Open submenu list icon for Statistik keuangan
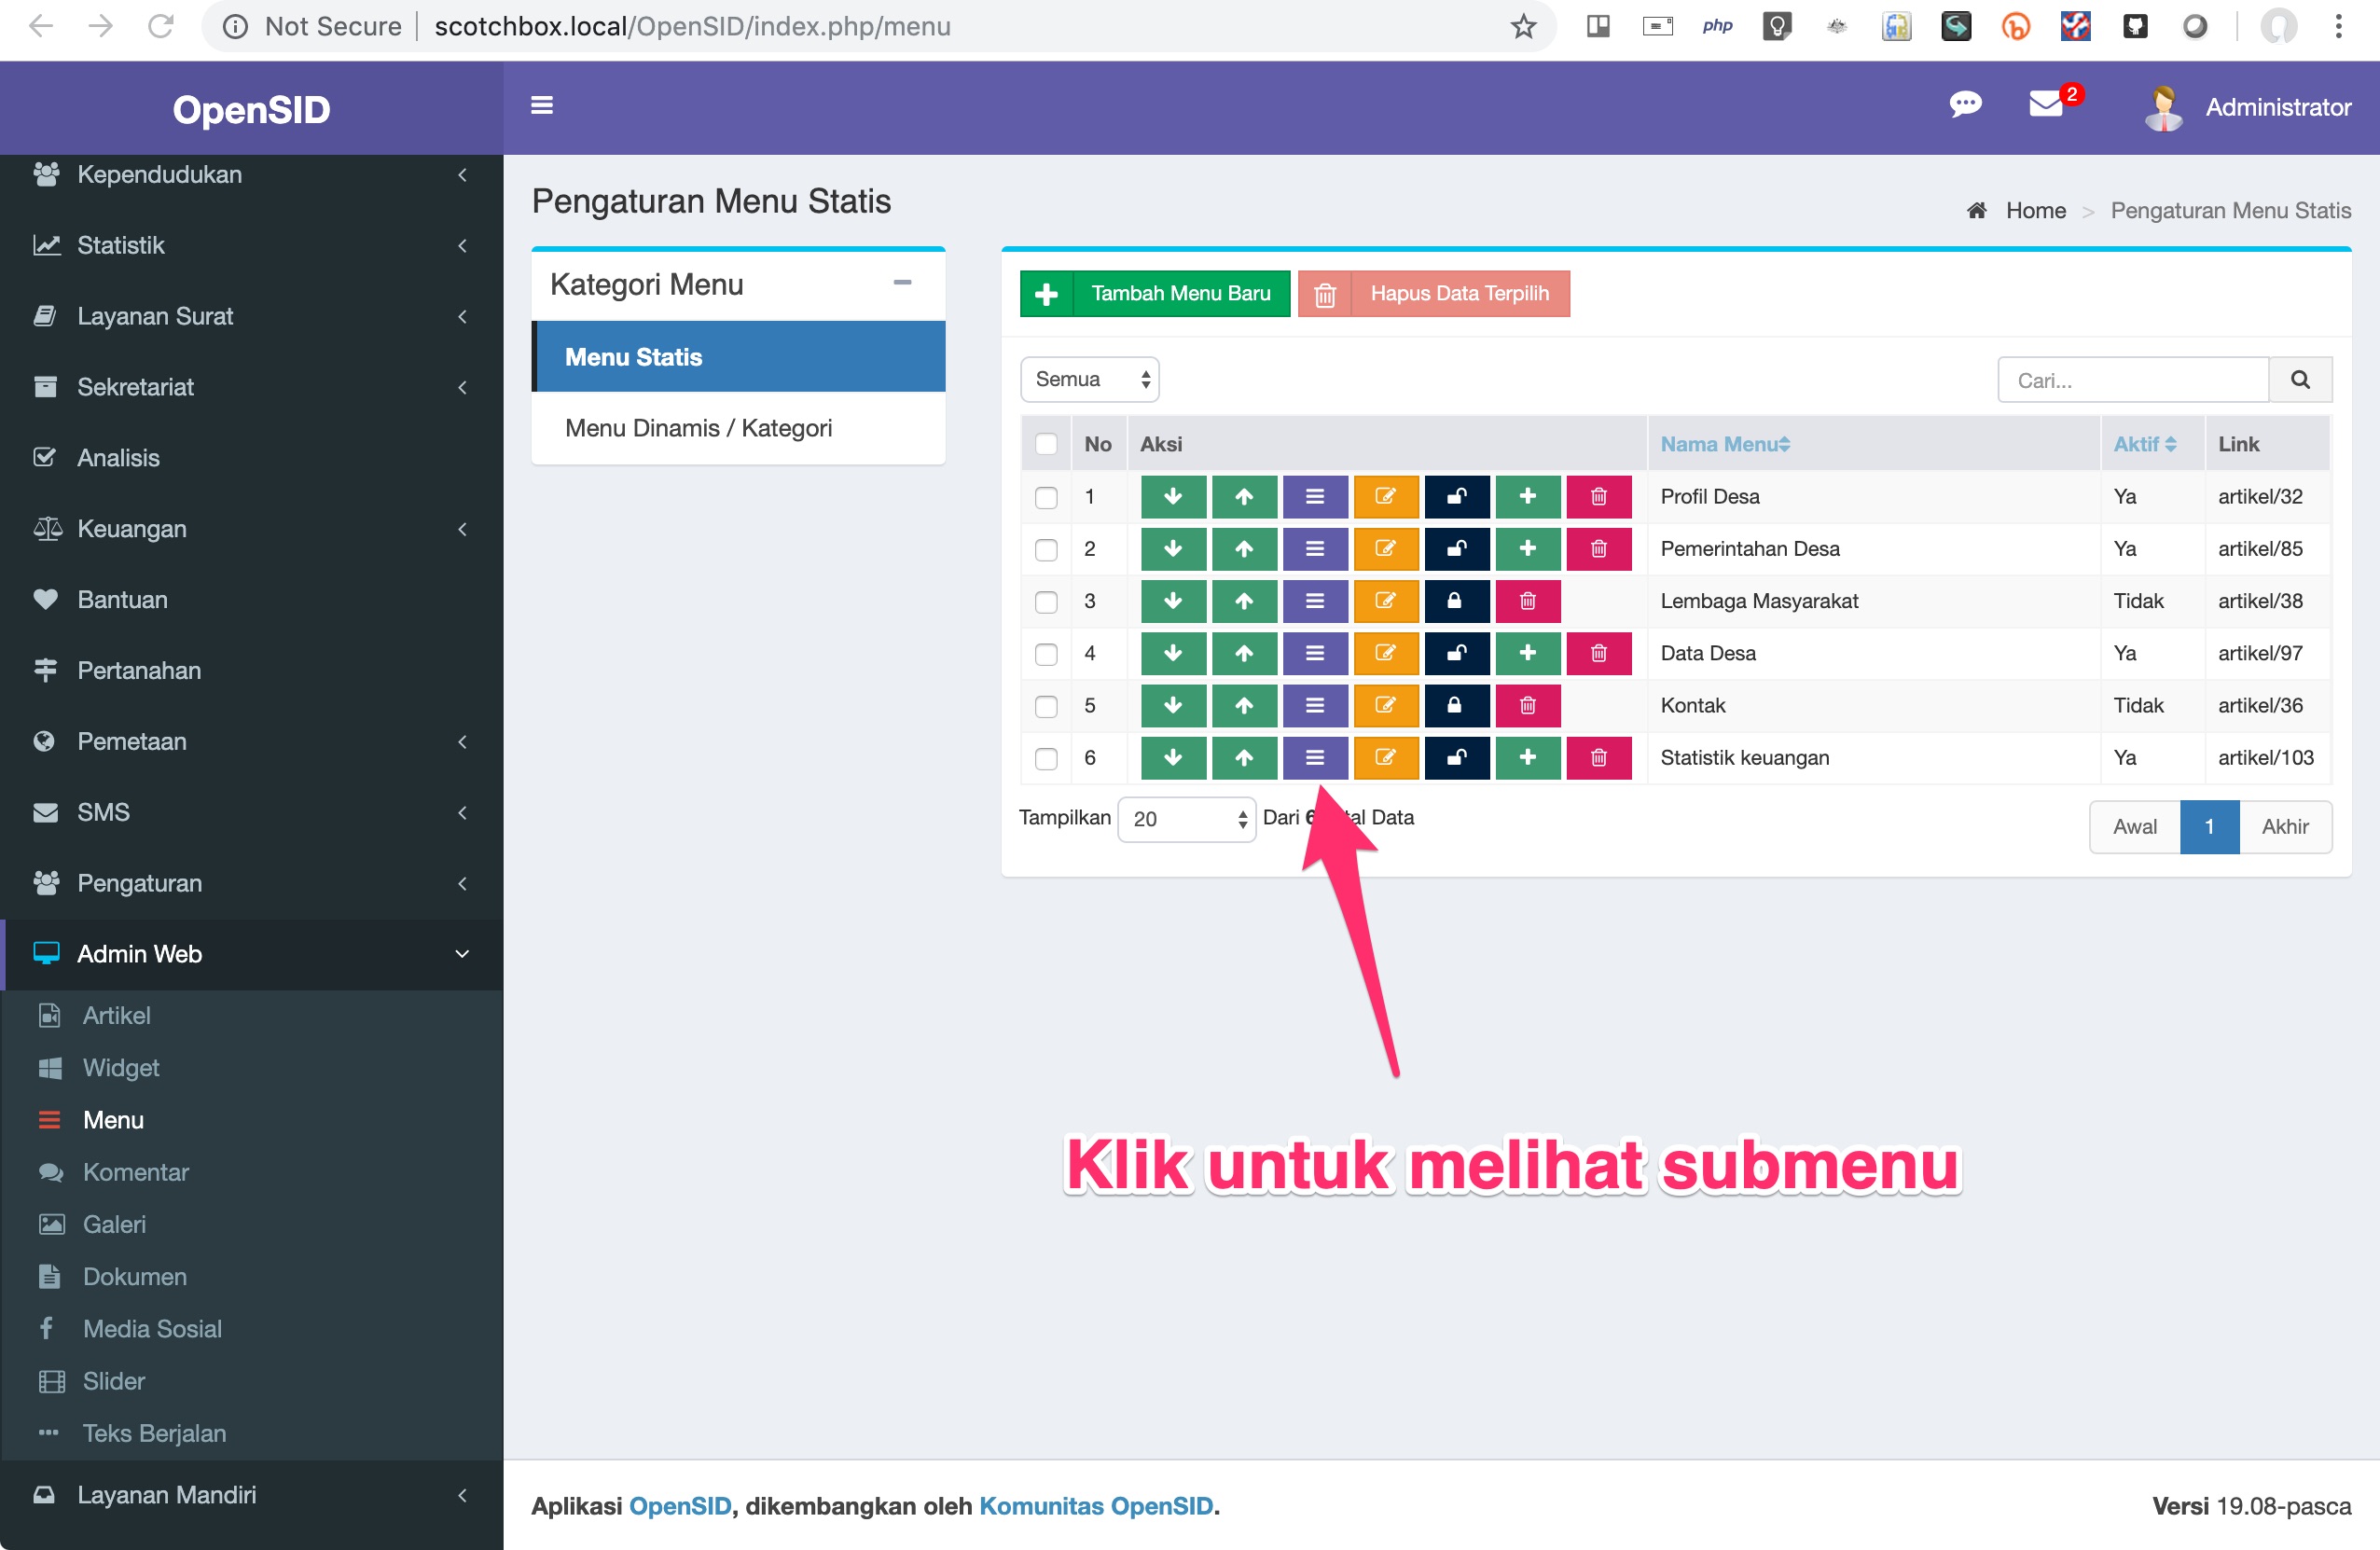Screen dimensions: 2380x1550 pos(1315,757)
